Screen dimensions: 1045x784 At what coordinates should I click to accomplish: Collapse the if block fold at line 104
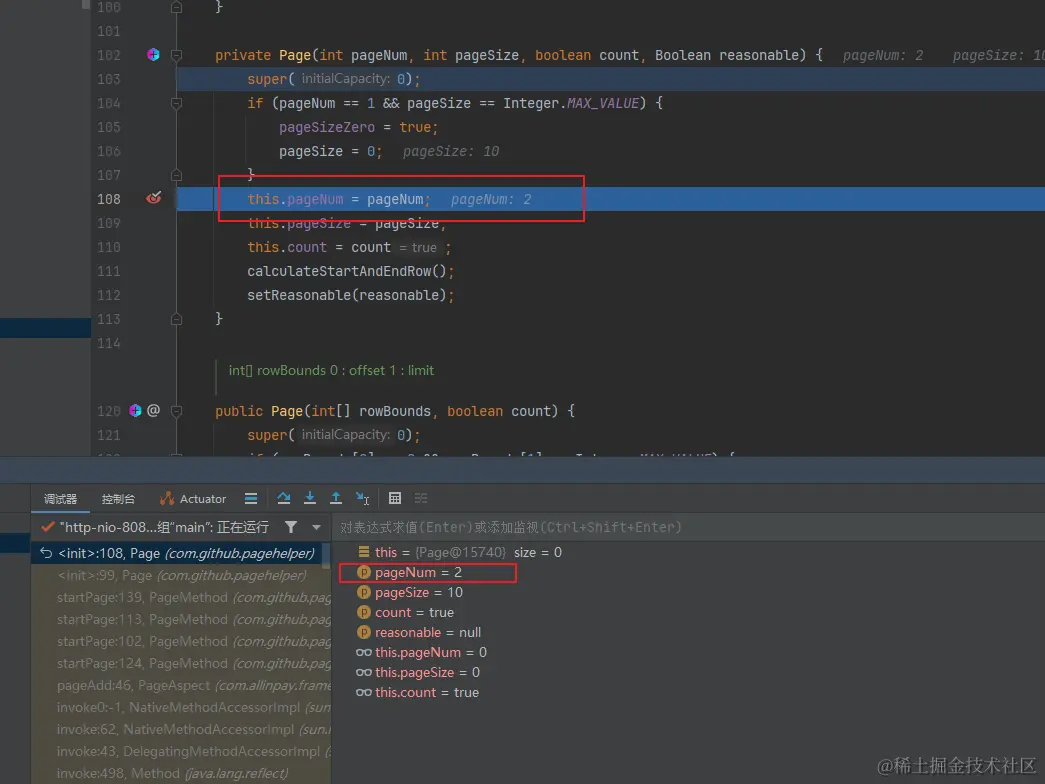[x=177, y=103]
